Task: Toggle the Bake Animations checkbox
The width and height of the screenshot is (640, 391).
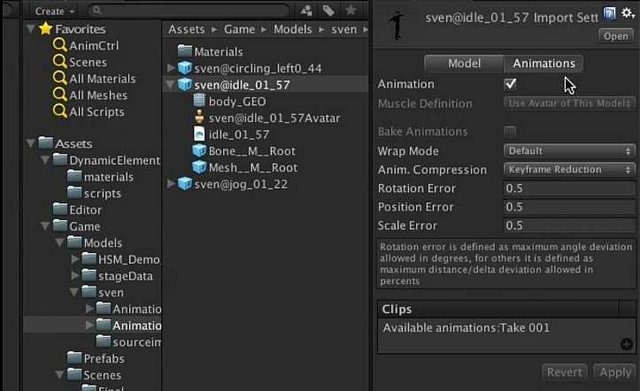Action: tap(510, 131)
